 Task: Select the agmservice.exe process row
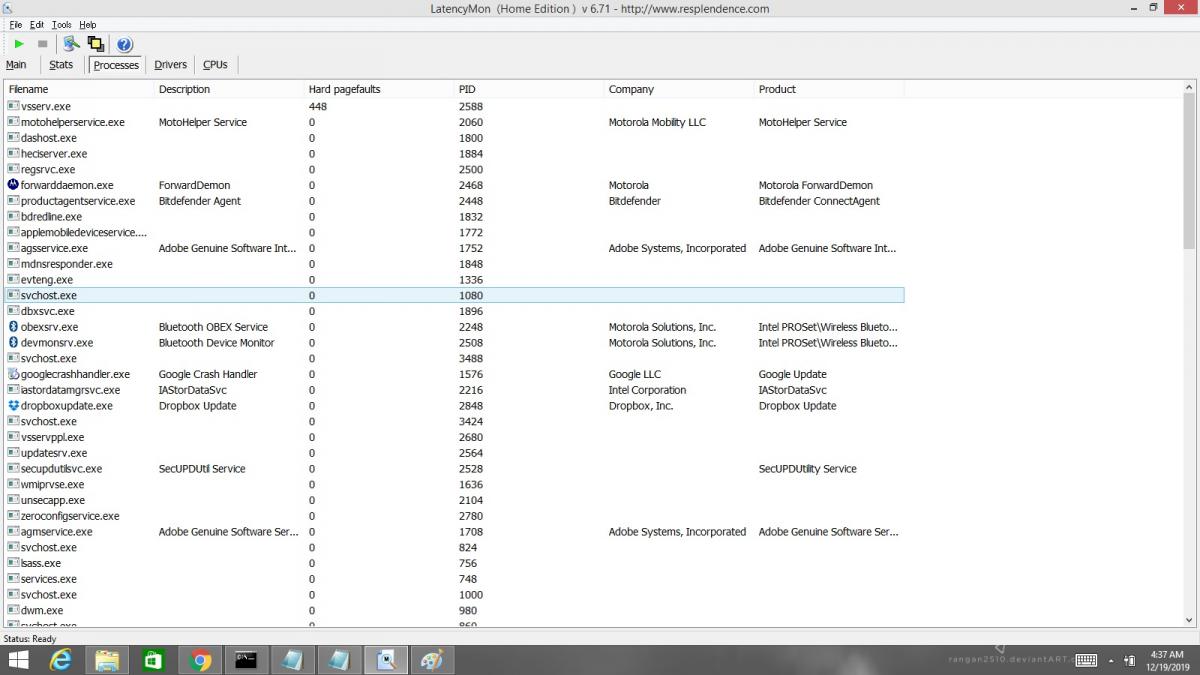tap(454, 532)
